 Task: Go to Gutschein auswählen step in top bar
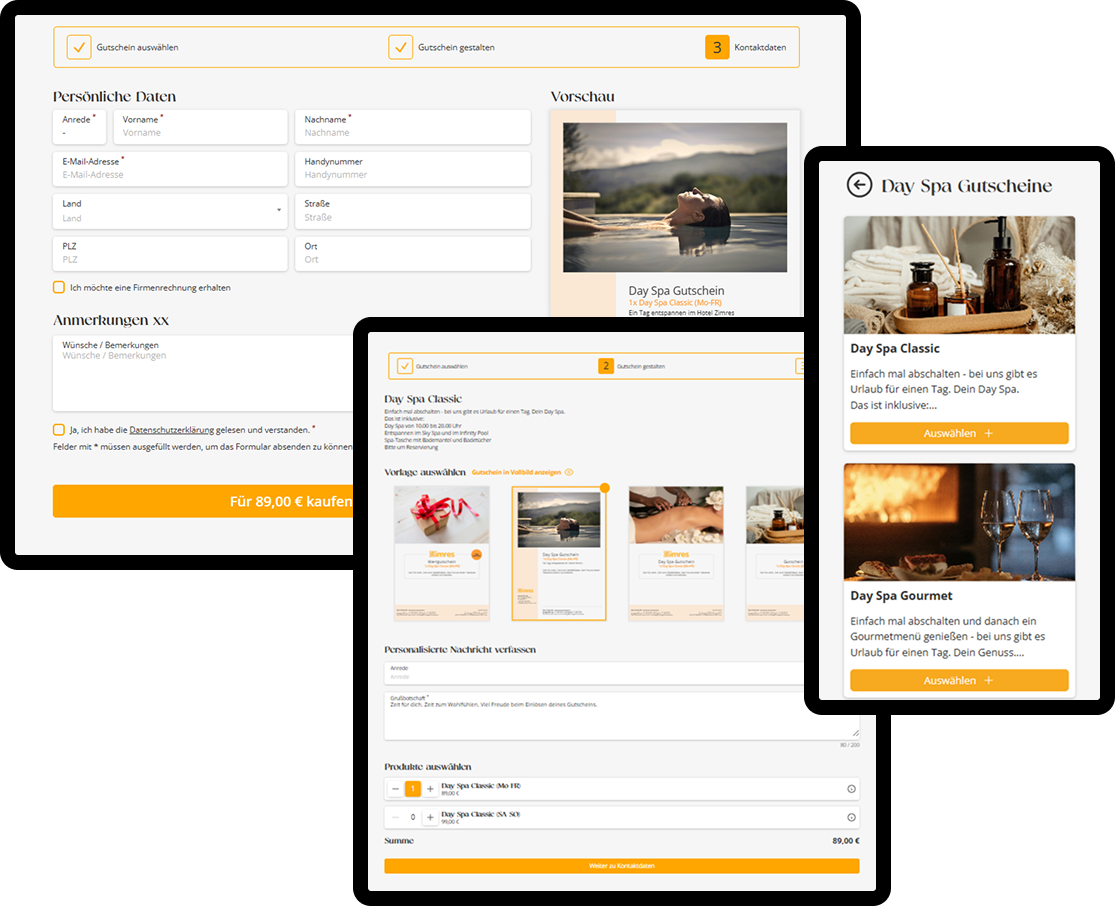(x=79, y=47)
